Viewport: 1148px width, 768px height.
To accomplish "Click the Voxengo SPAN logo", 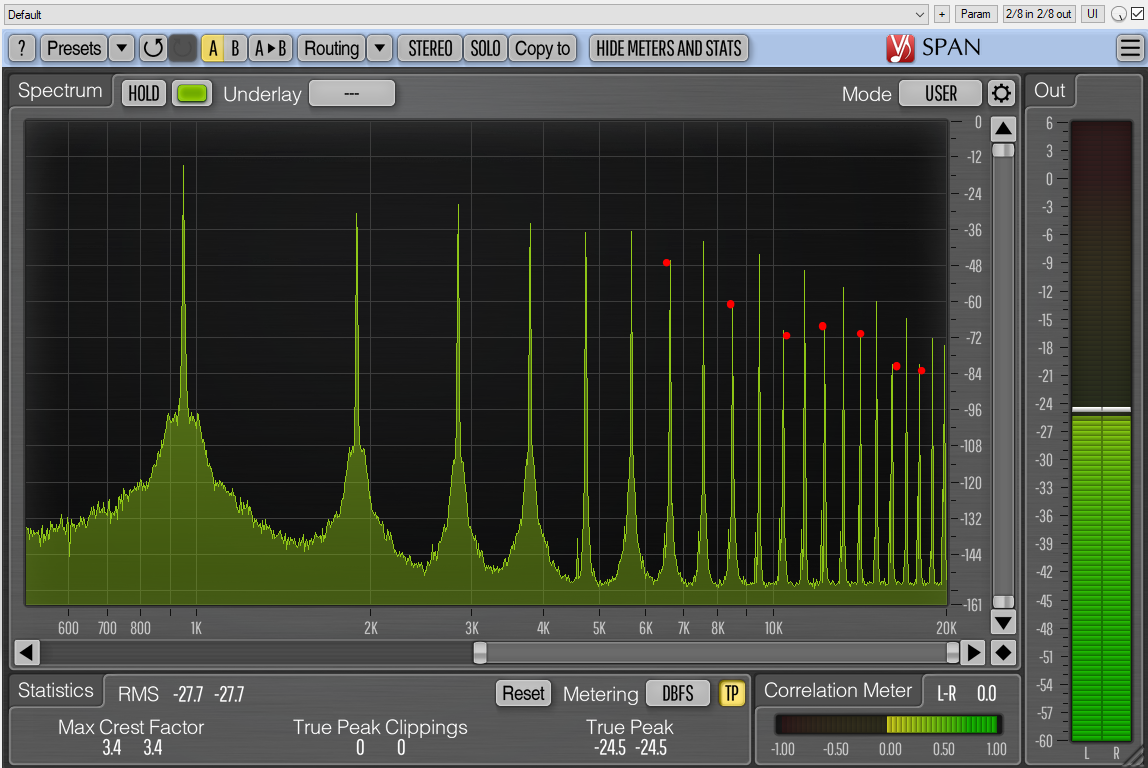I will (932, 47).
